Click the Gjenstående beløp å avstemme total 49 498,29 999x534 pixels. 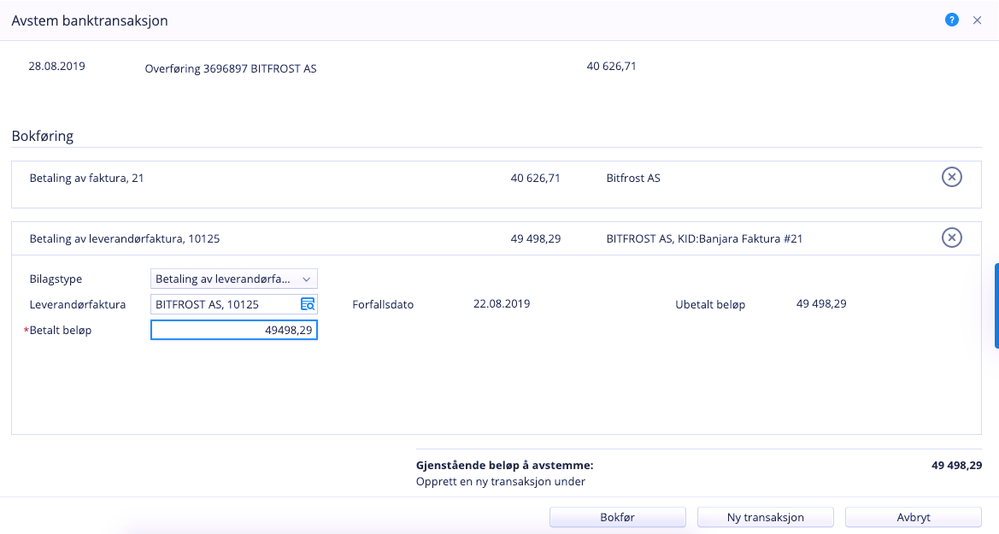pos(956,465)
